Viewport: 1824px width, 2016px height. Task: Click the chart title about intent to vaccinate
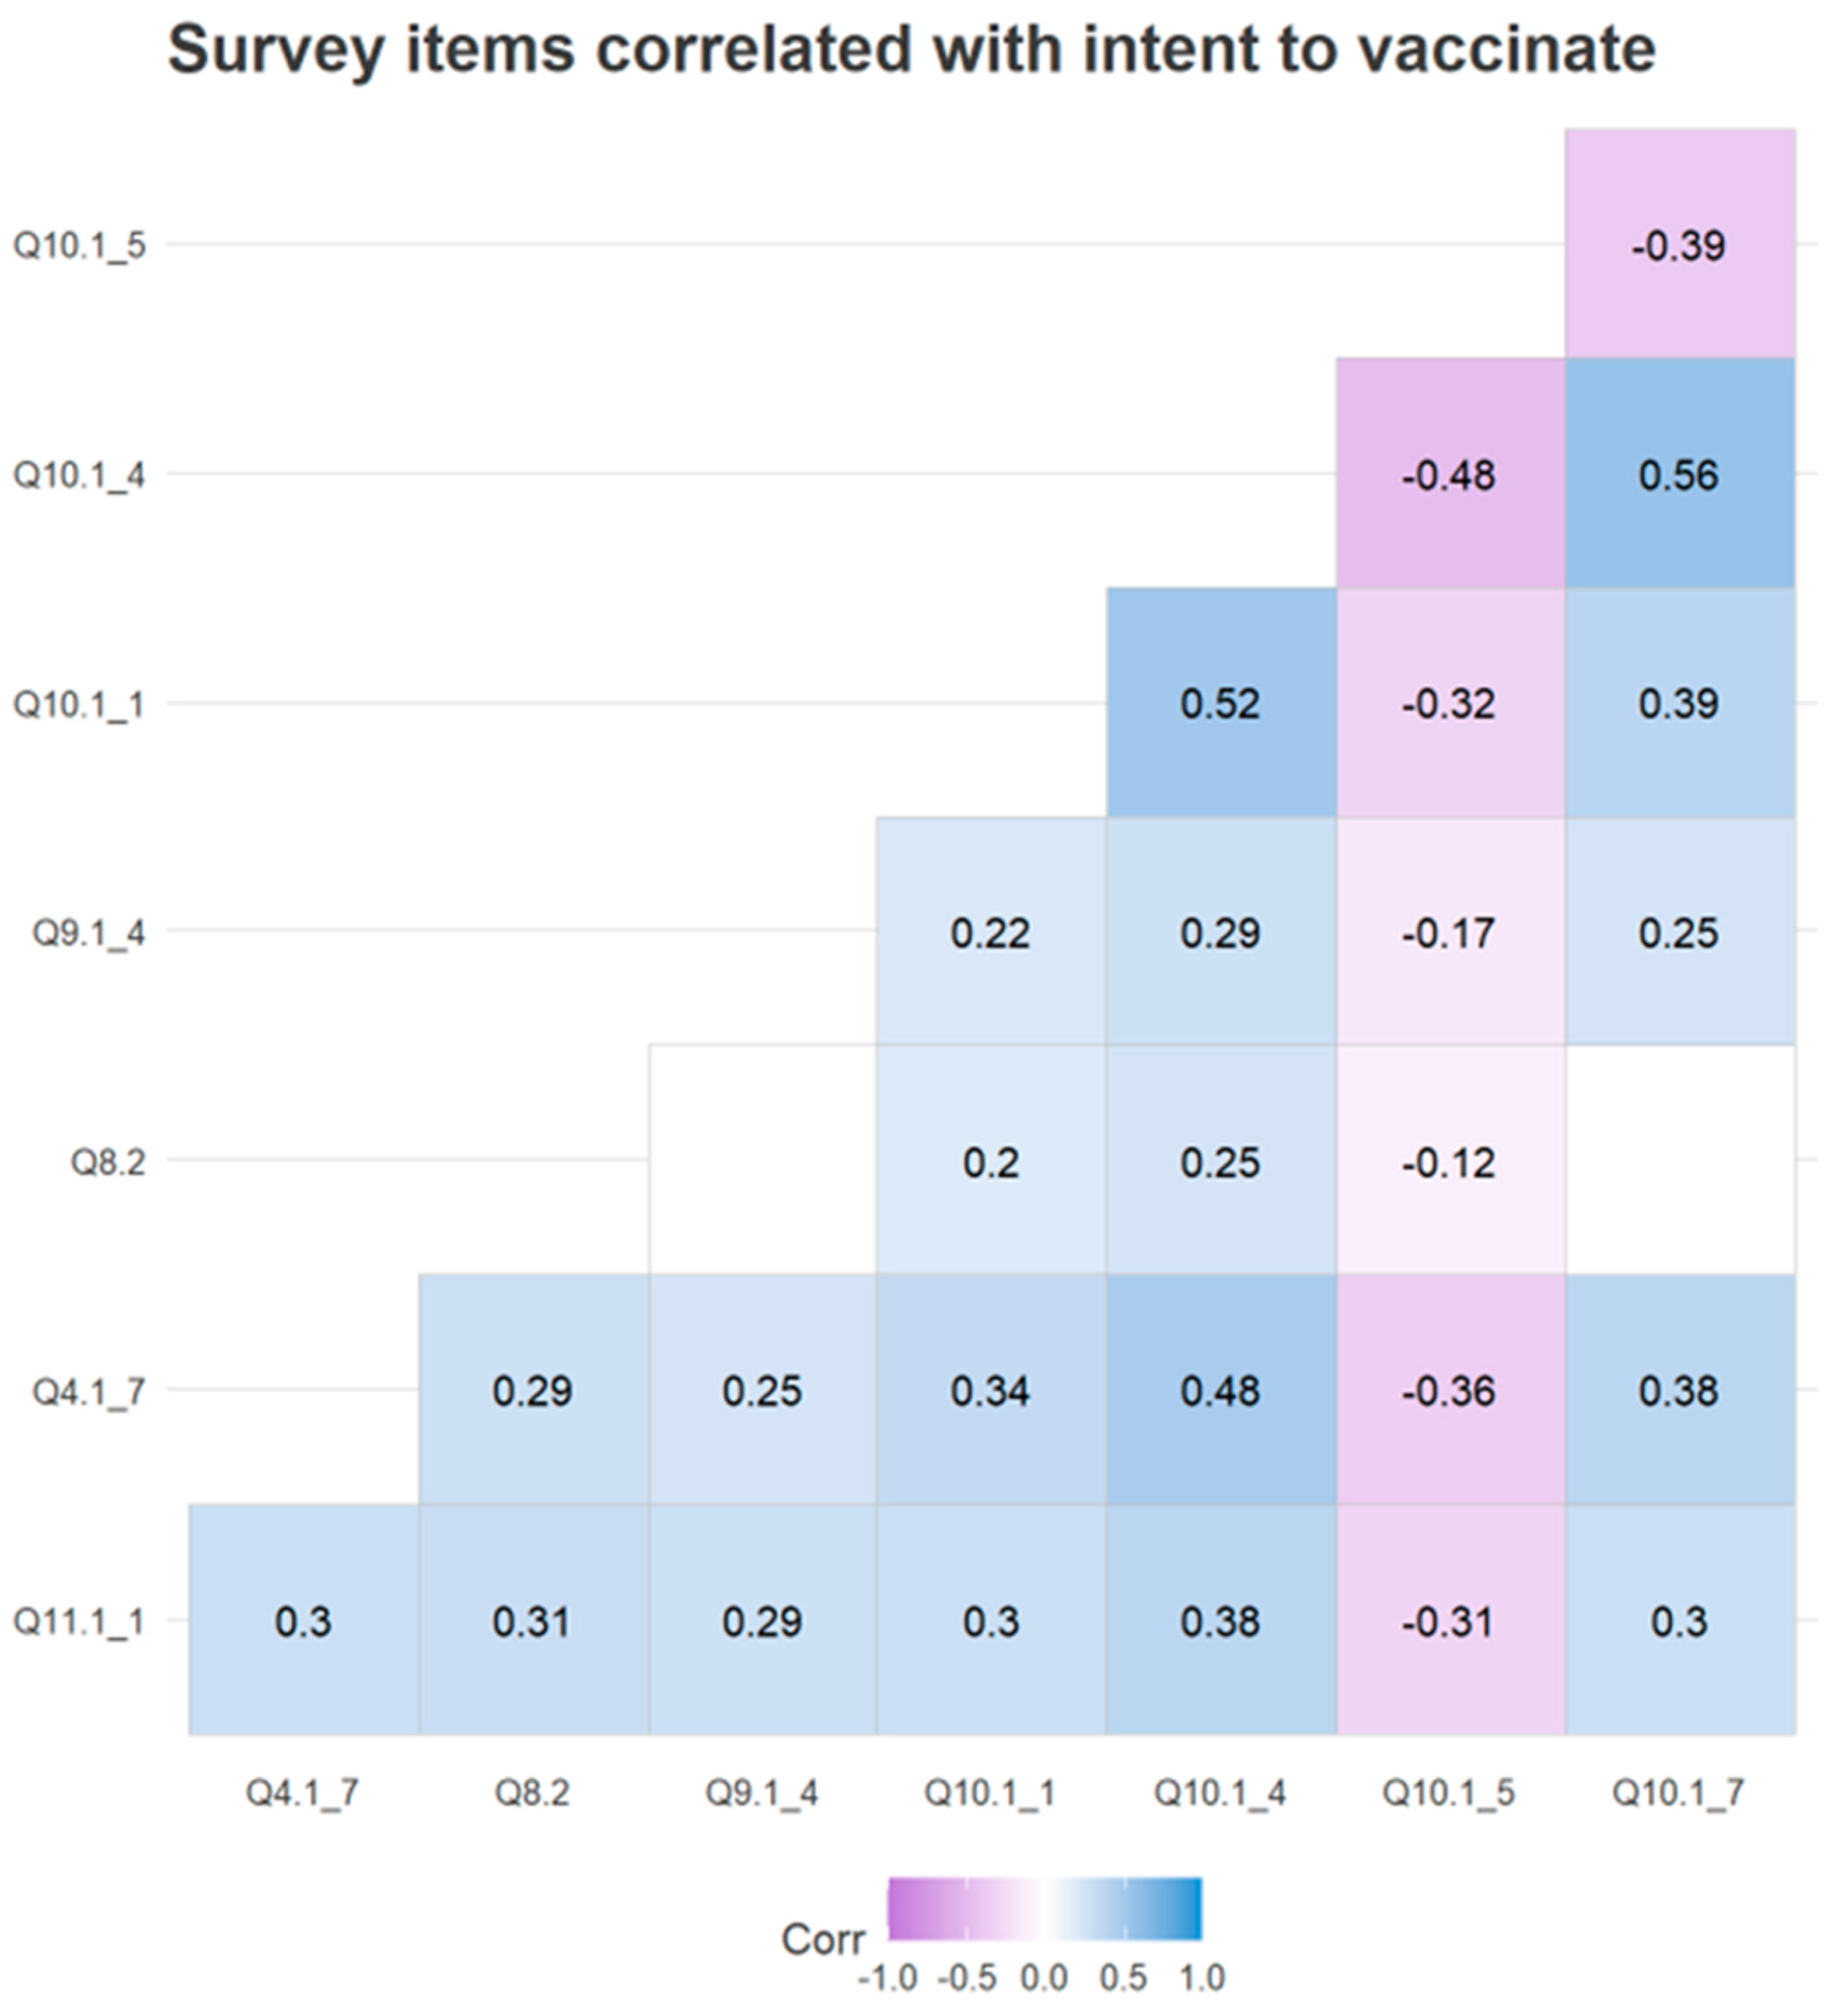point(911,50)
